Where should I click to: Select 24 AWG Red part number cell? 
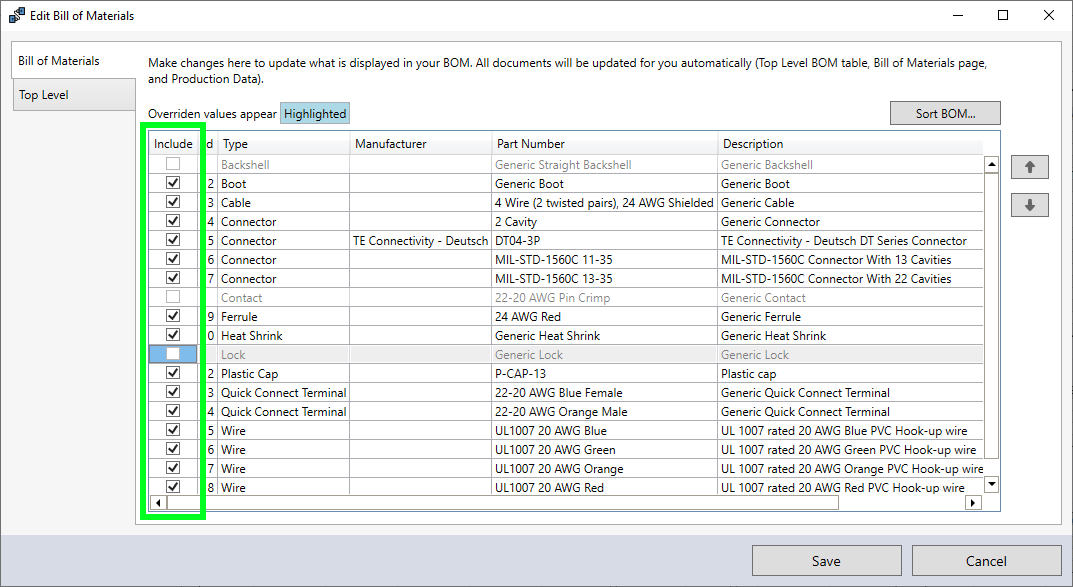(x=605, y=317)
